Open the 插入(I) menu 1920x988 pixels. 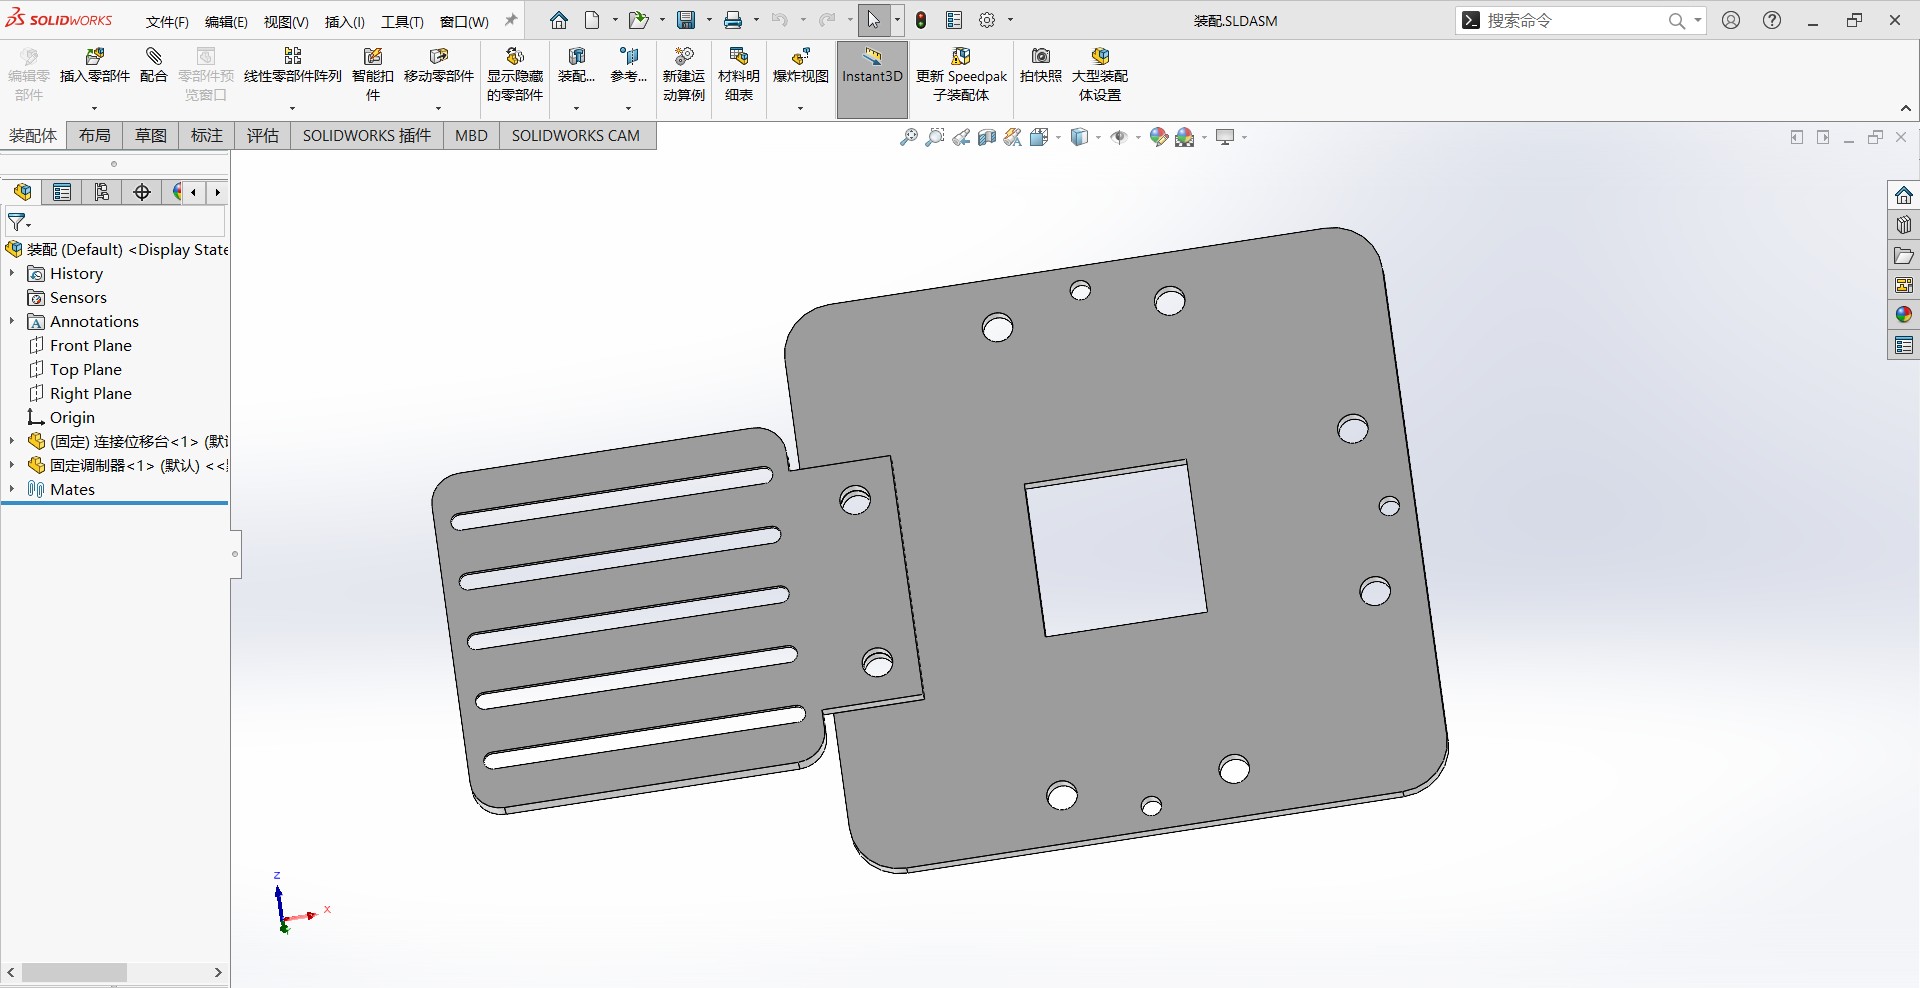click(345, 22)
